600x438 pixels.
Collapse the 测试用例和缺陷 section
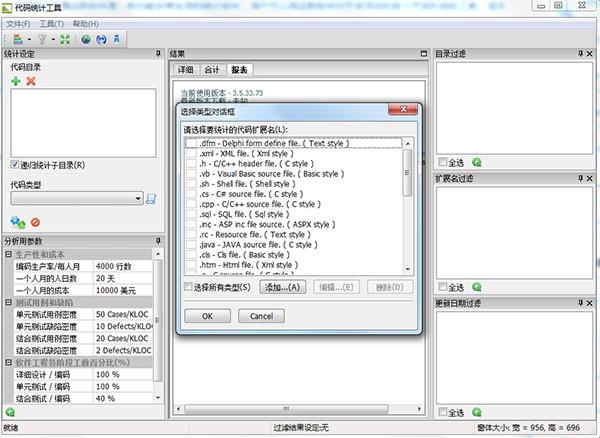point(9,302)
